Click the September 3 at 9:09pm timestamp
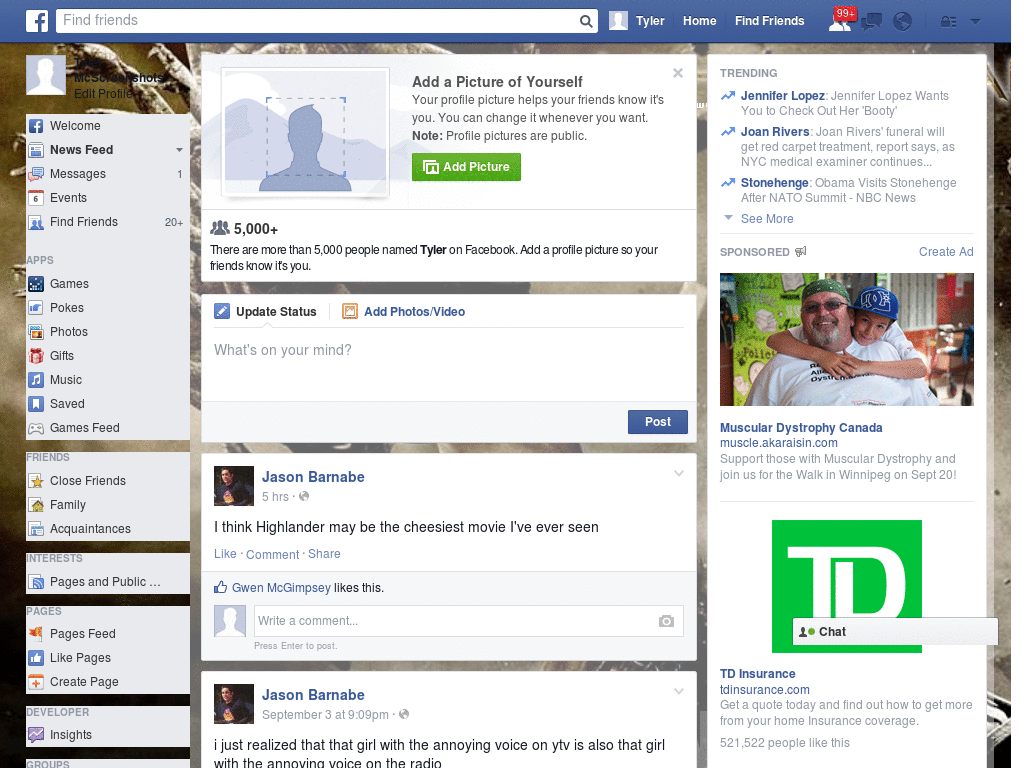1024x768 pixels. 325,715
